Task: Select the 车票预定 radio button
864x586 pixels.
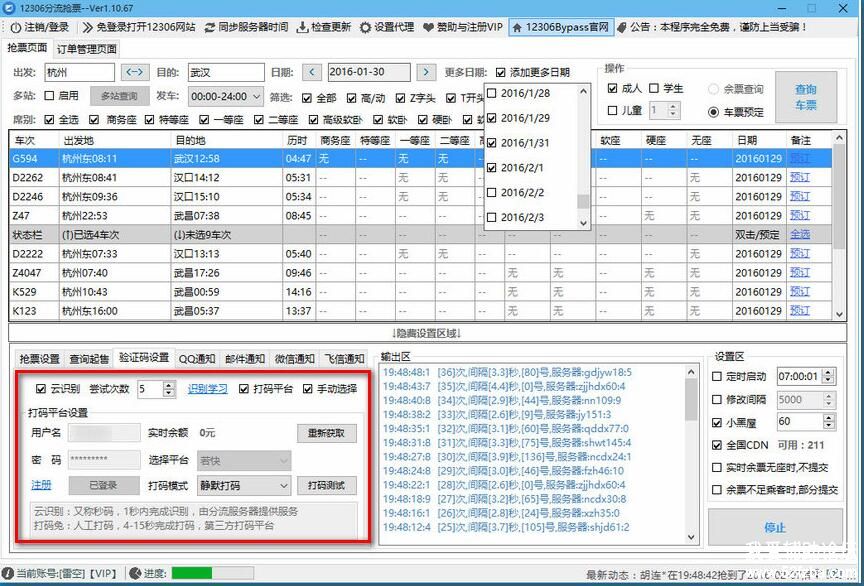Action: tap(713, 112)
